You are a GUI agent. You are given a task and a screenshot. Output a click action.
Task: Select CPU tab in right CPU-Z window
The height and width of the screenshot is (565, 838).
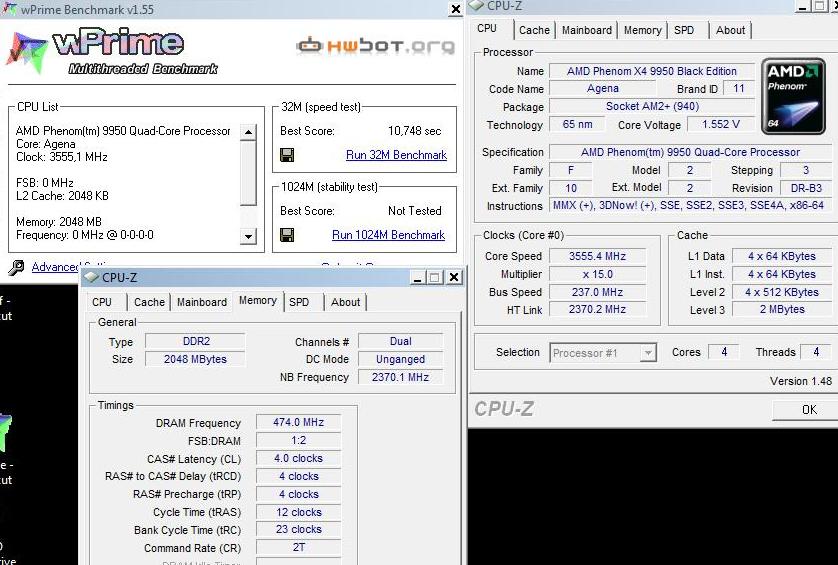[x=487, y=28]
